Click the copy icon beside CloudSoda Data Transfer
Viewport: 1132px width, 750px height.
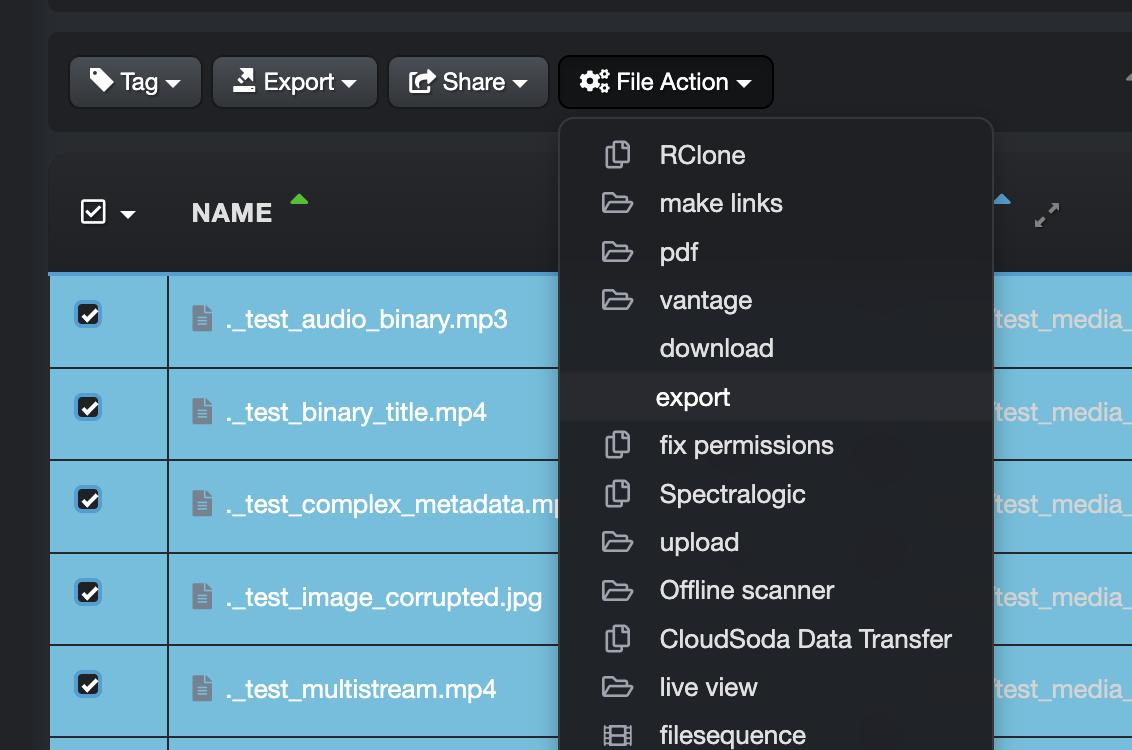617,639
